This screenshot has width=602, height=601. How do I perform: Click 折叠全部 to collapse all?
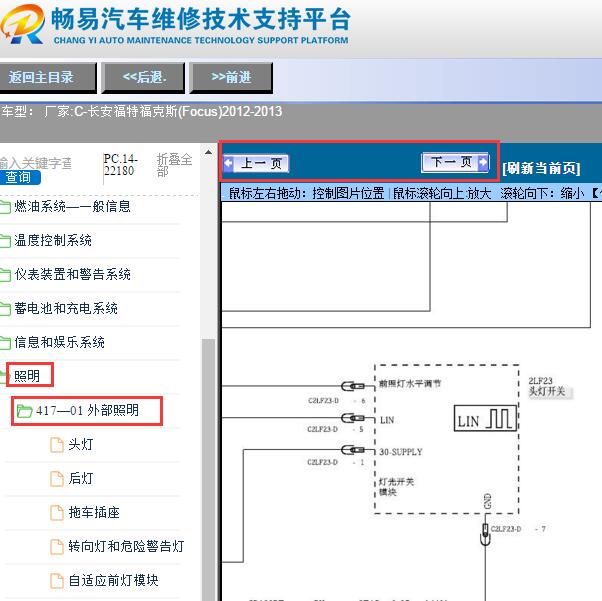174,165
